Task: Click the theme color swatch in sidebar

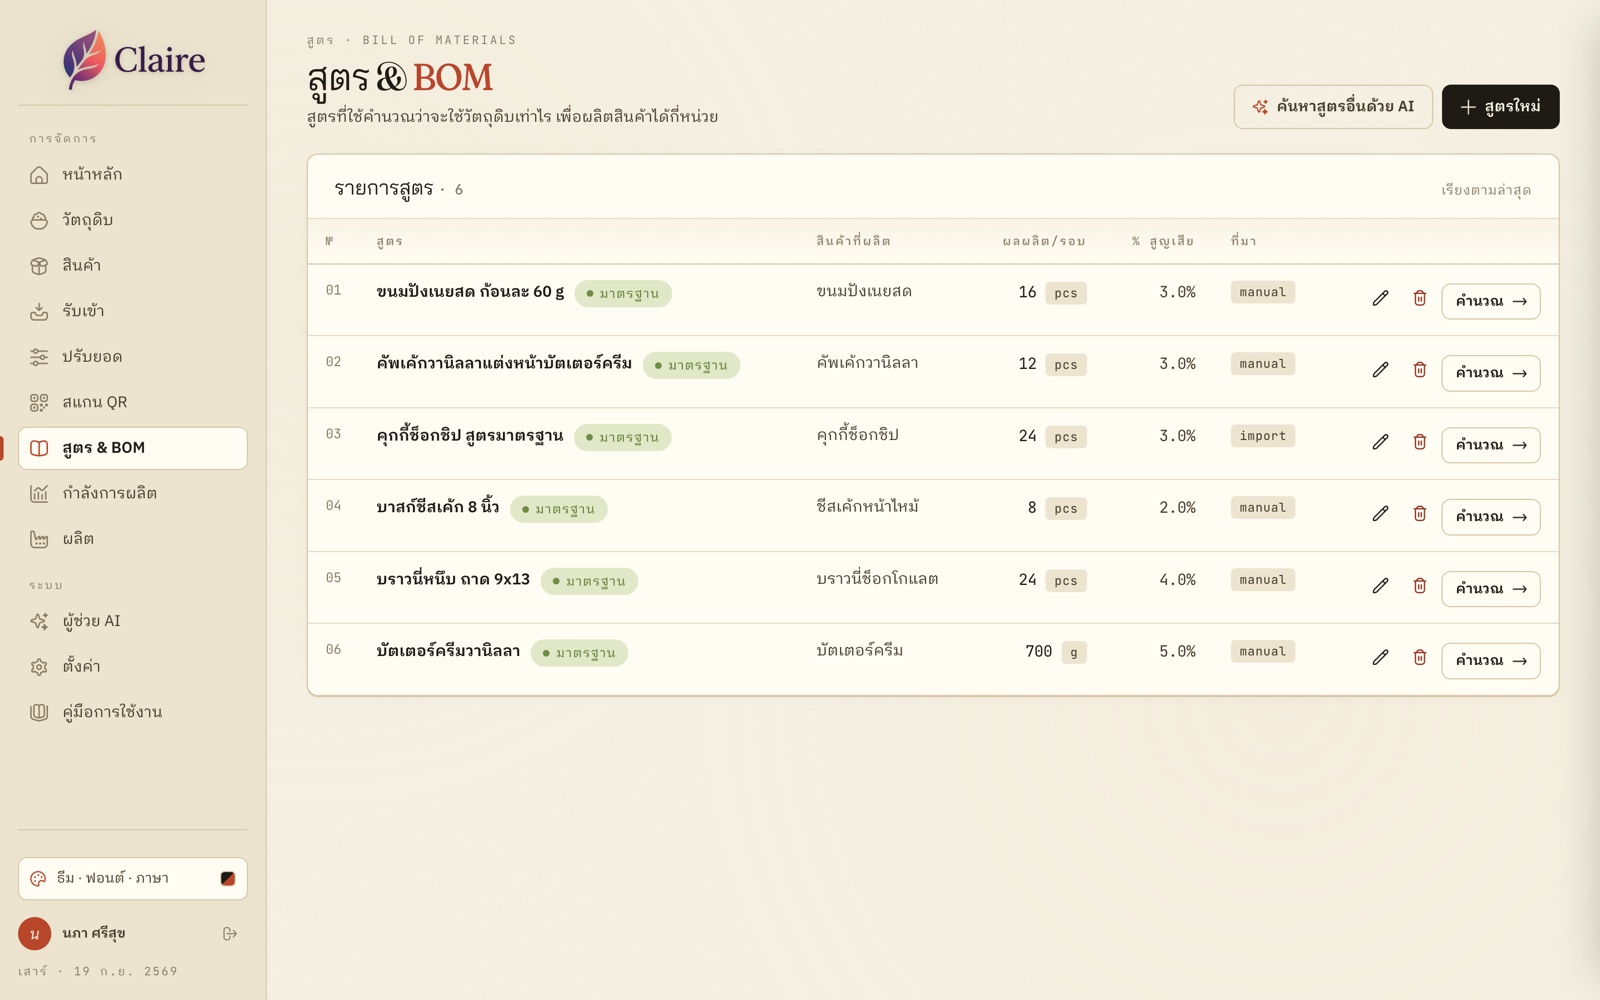Action: tap(228, 879)
